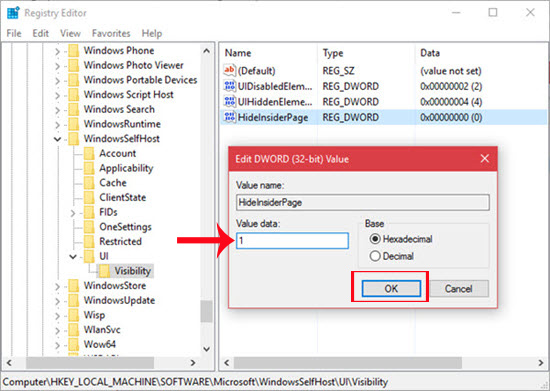Select the Windows Search folder icon

coord(73,110)
